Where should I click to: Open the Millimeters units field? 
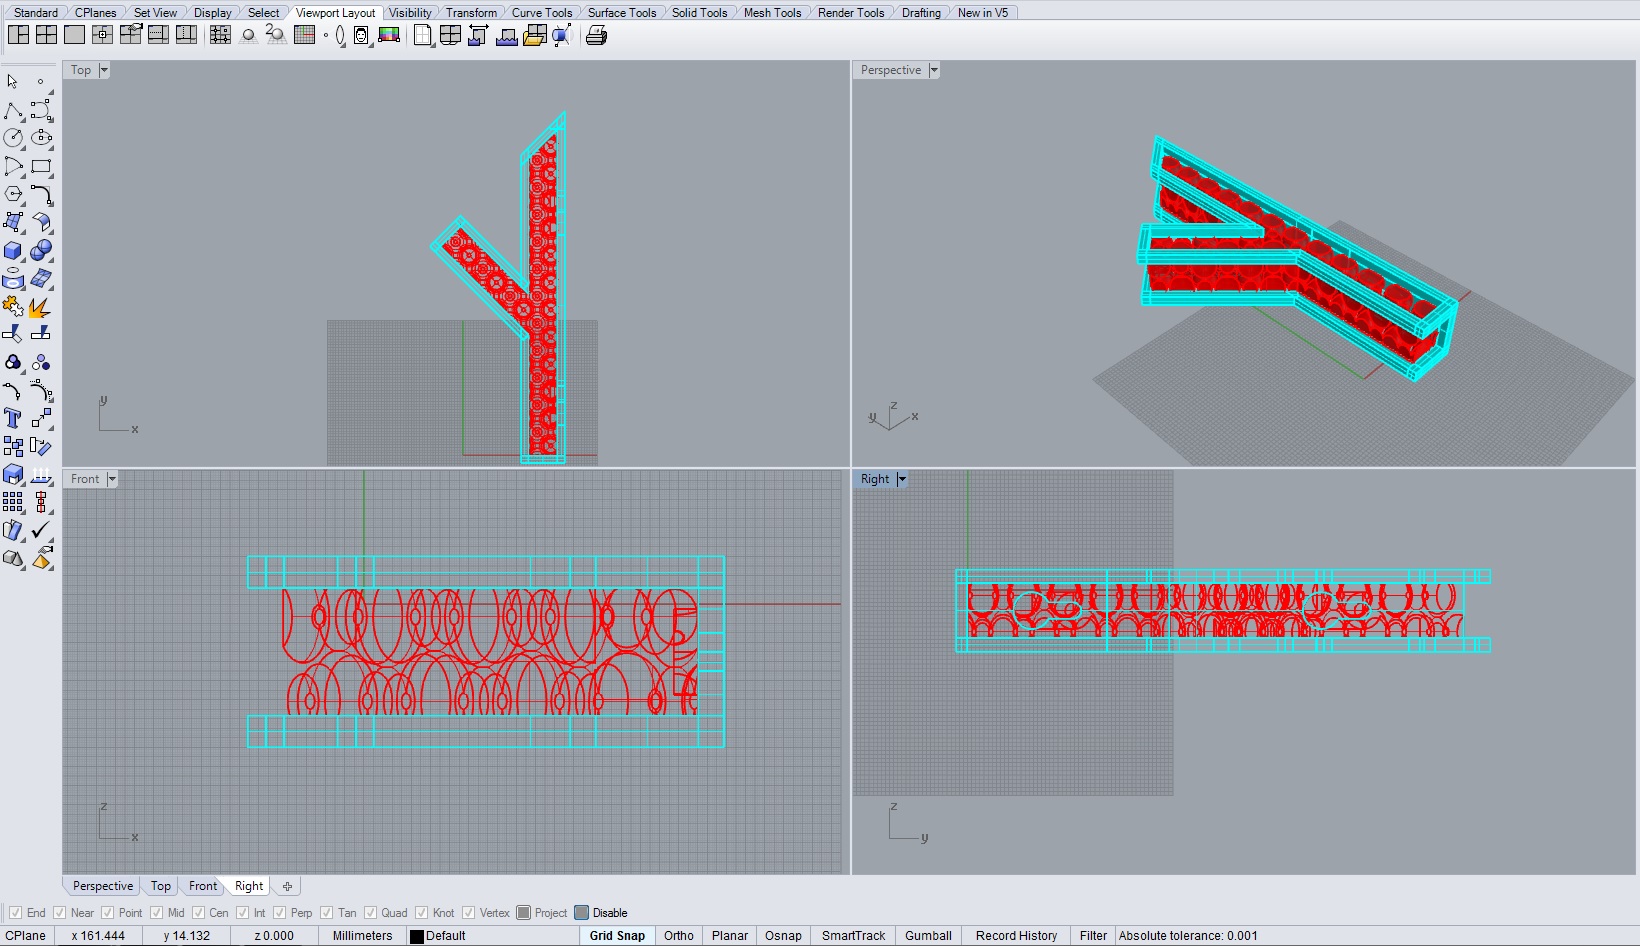pyautogui.click(x=362, y=936)
